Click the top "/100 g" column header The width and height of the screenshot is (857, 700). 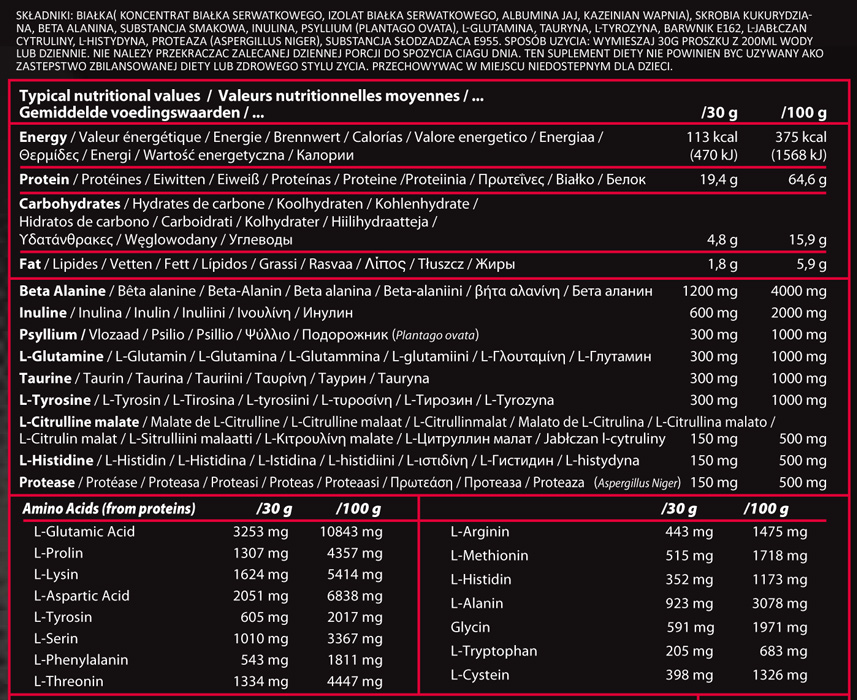coord(805,112)
